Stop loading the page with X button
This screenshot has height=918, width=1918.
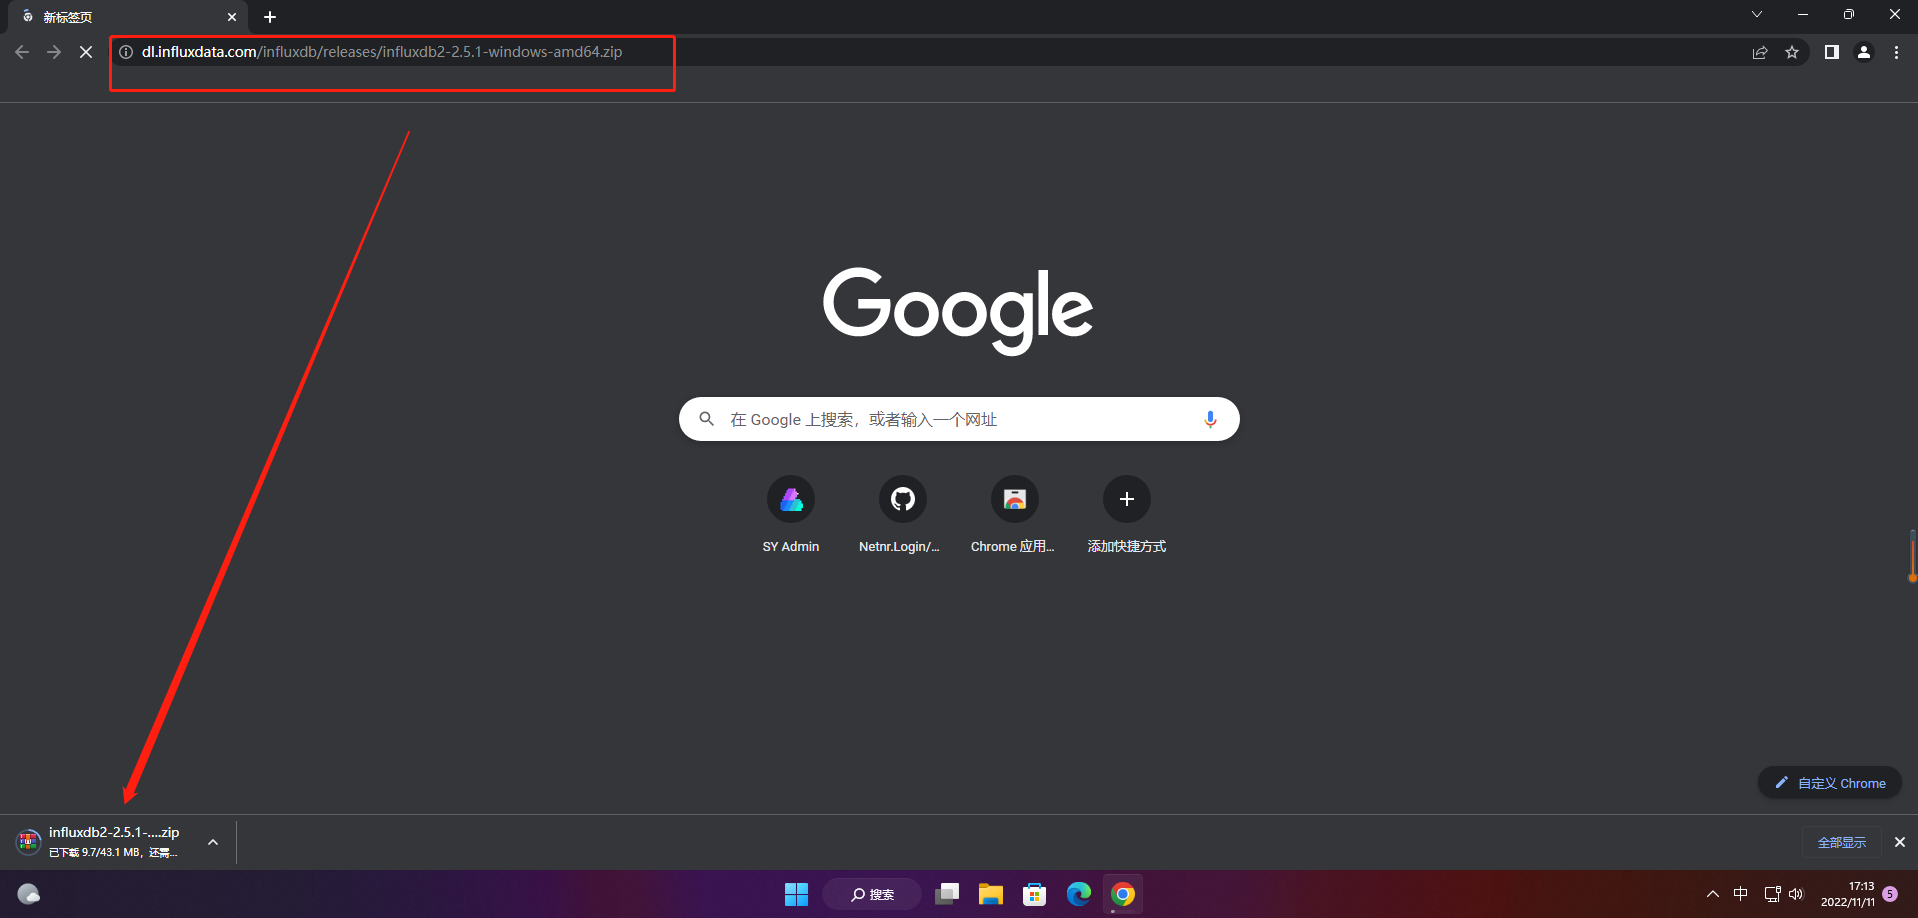[x=86, y=52]
